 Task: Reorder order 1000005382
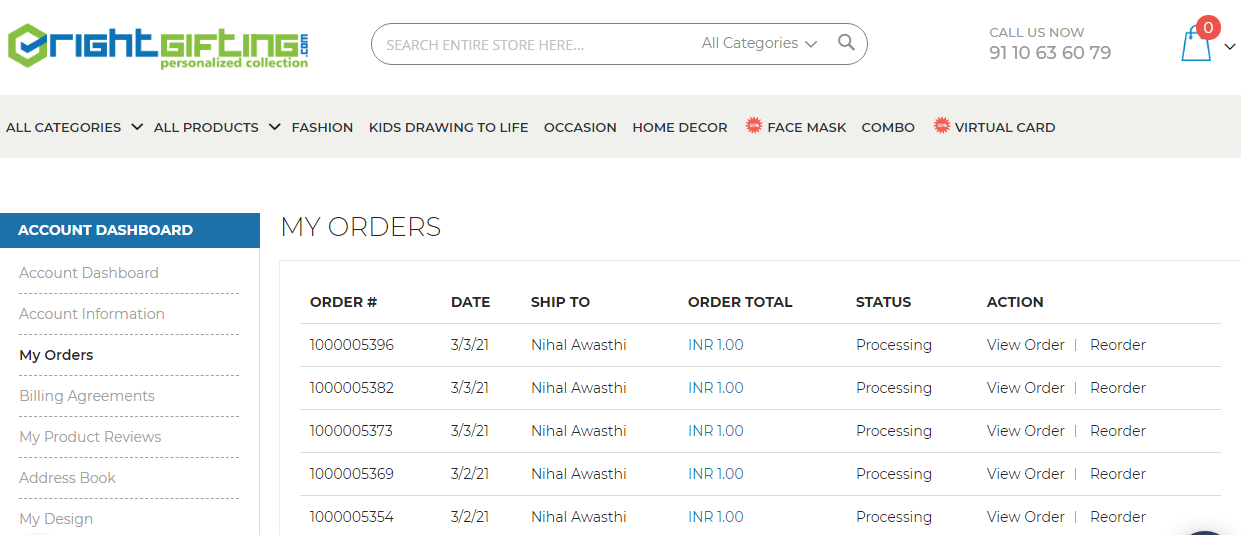point(1117,388)
